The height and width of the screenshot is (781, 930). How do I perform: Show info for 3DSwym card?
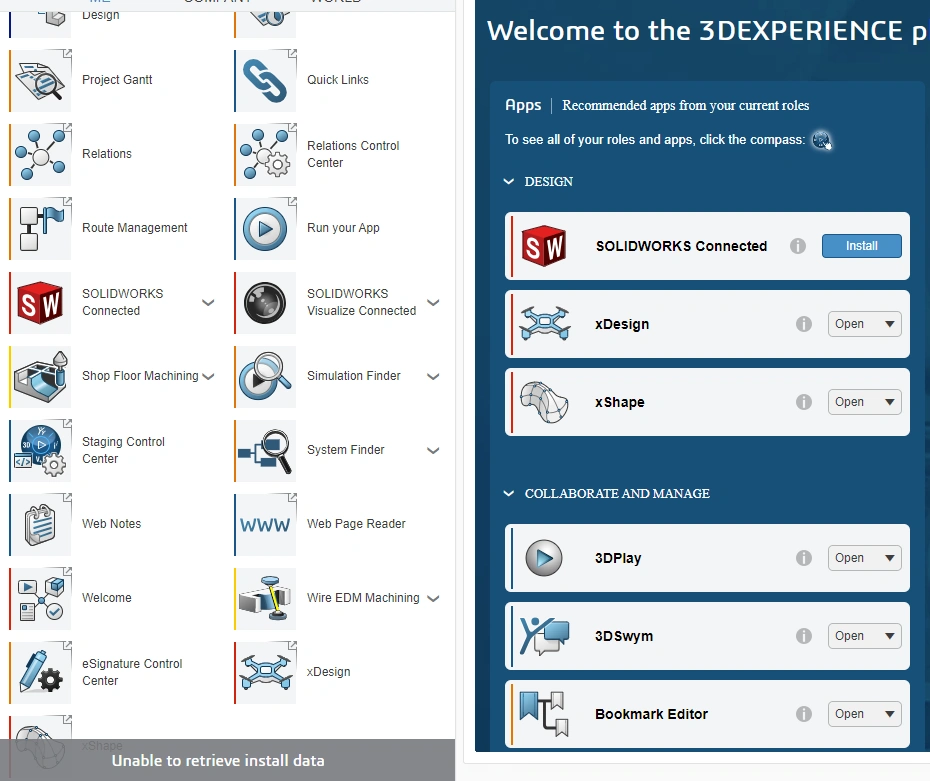pos(804,636)
